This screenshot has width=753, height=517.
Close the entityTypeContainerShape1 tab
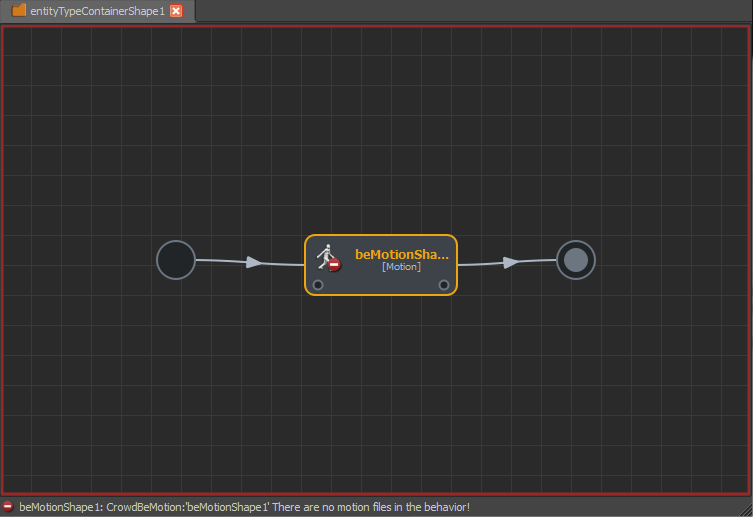(176, 11)
